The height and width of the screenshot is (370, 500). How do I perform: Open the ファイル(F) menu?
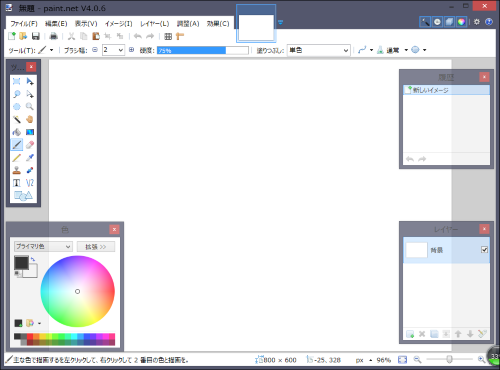(x=24, y=24)
